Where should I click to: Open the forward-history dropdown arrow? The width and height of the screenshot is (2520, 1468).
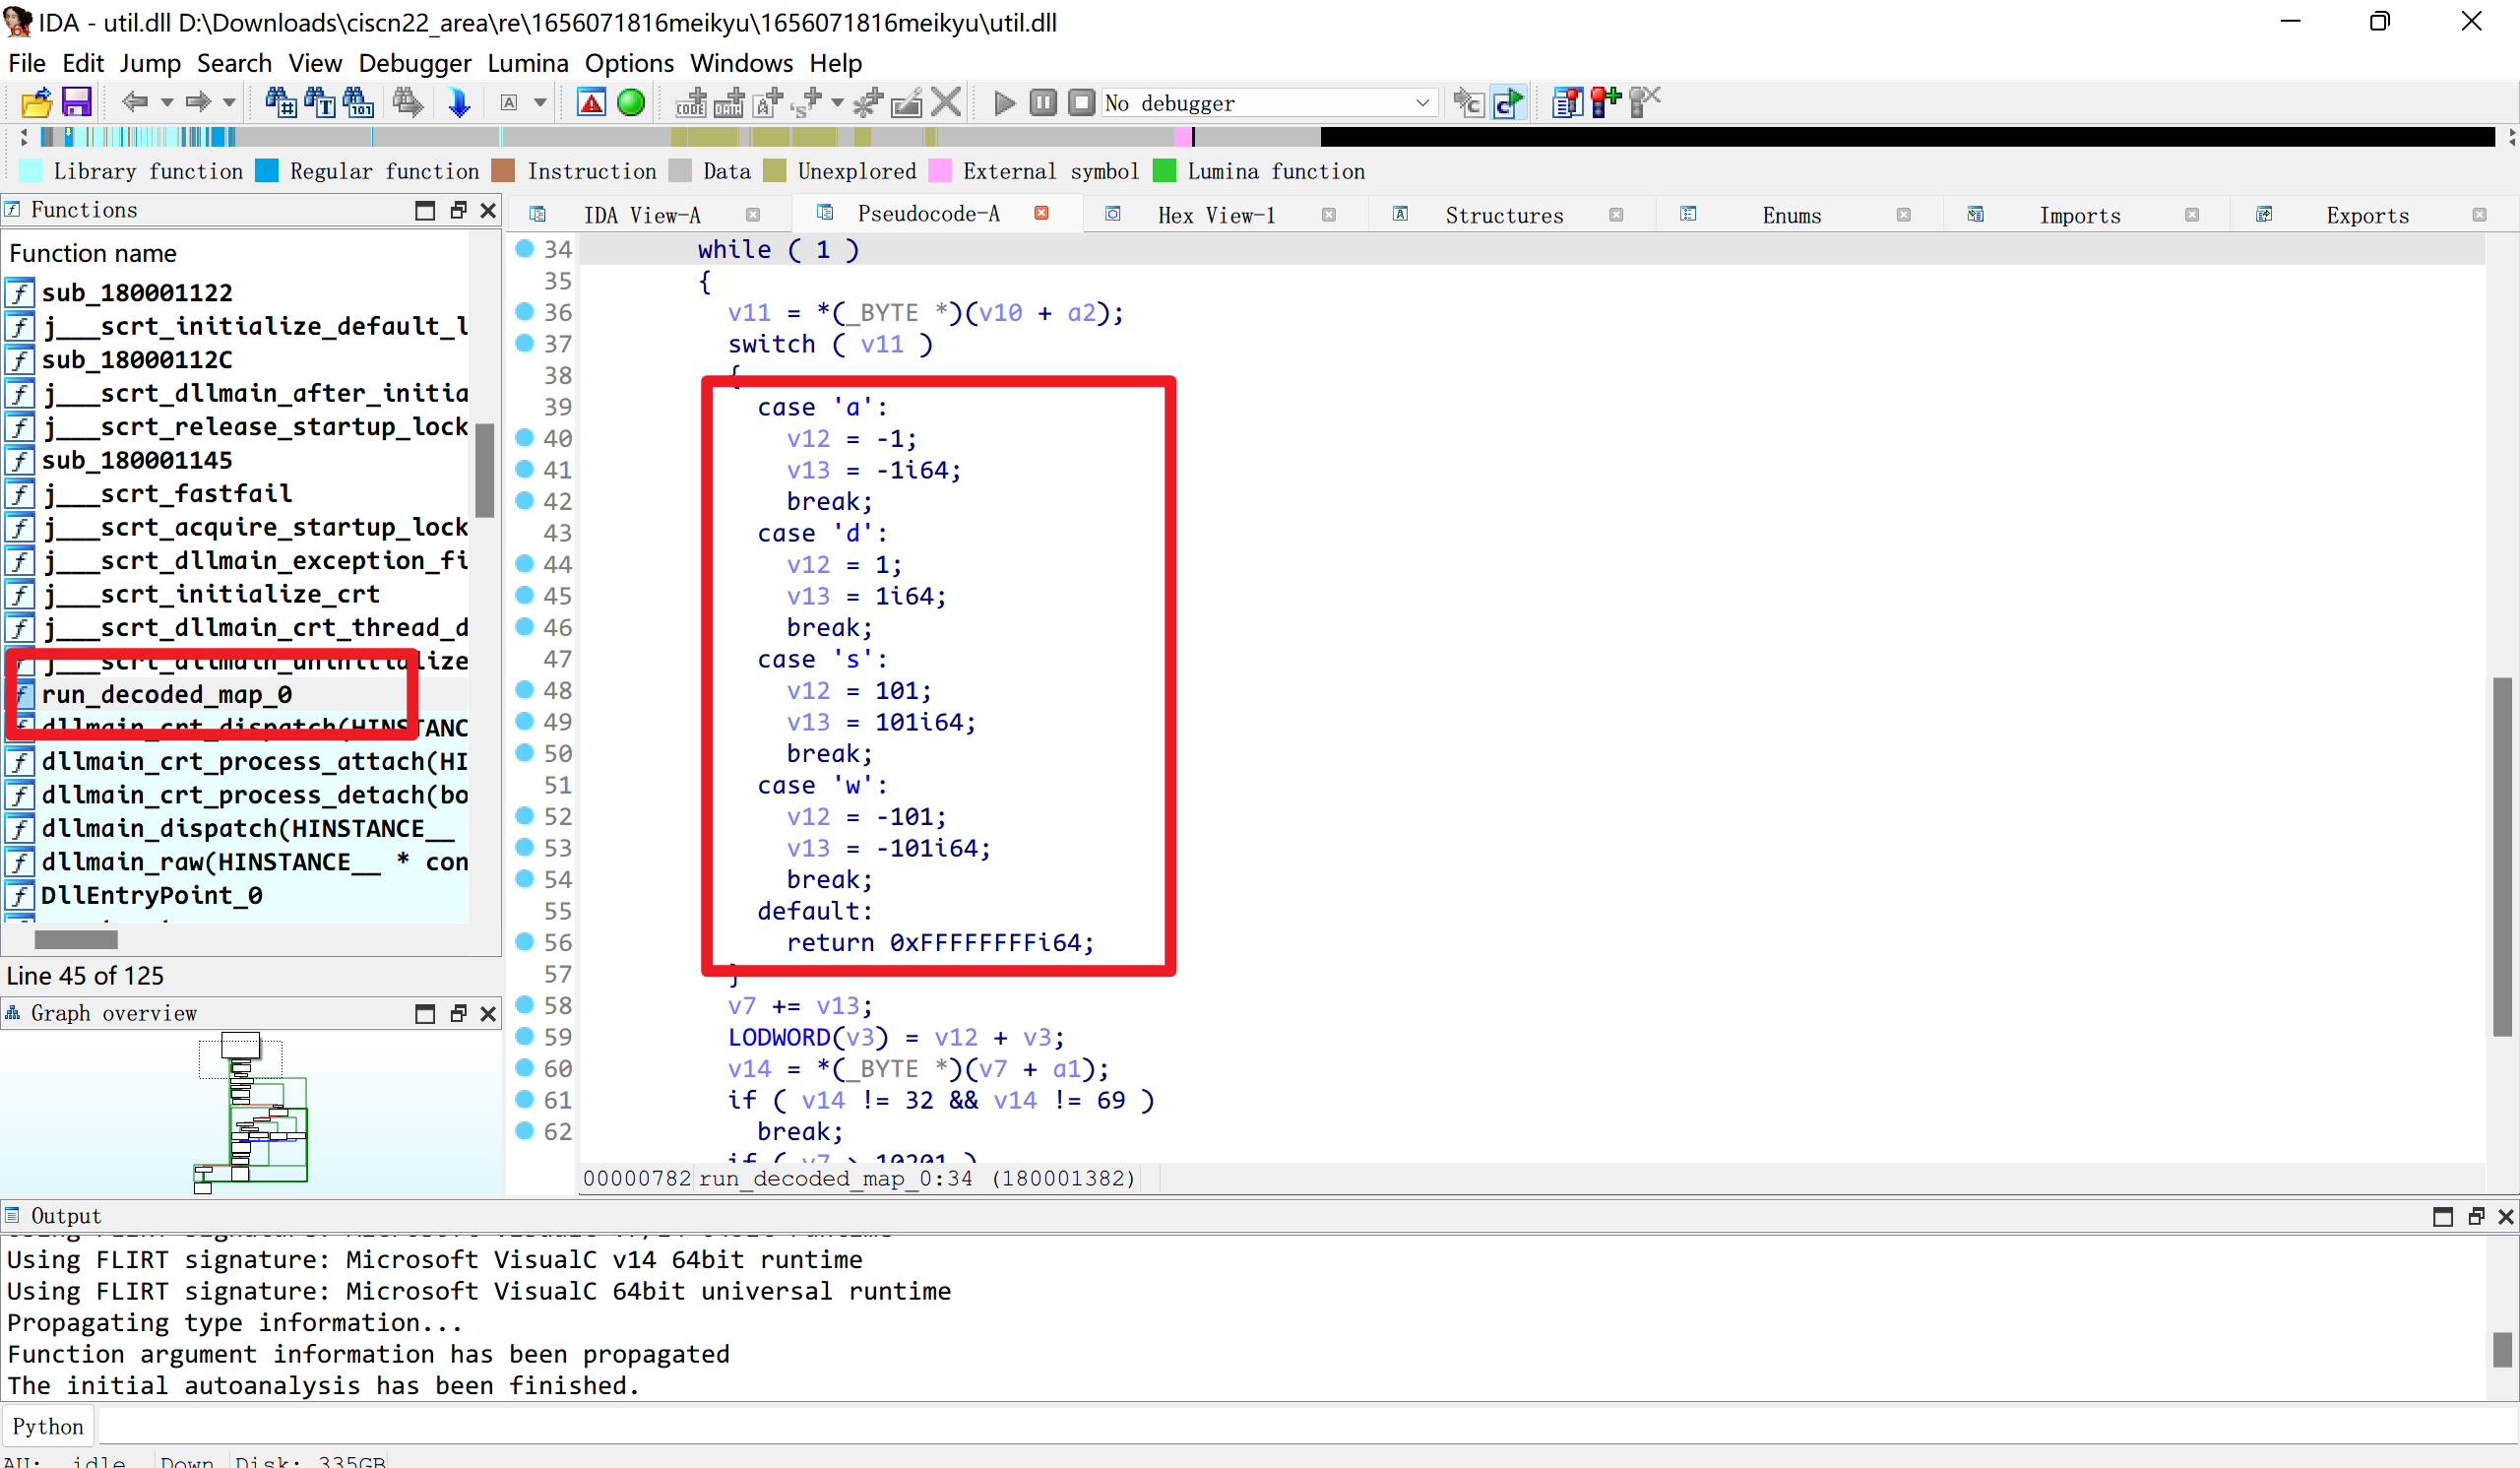click(x=229, y=103)
